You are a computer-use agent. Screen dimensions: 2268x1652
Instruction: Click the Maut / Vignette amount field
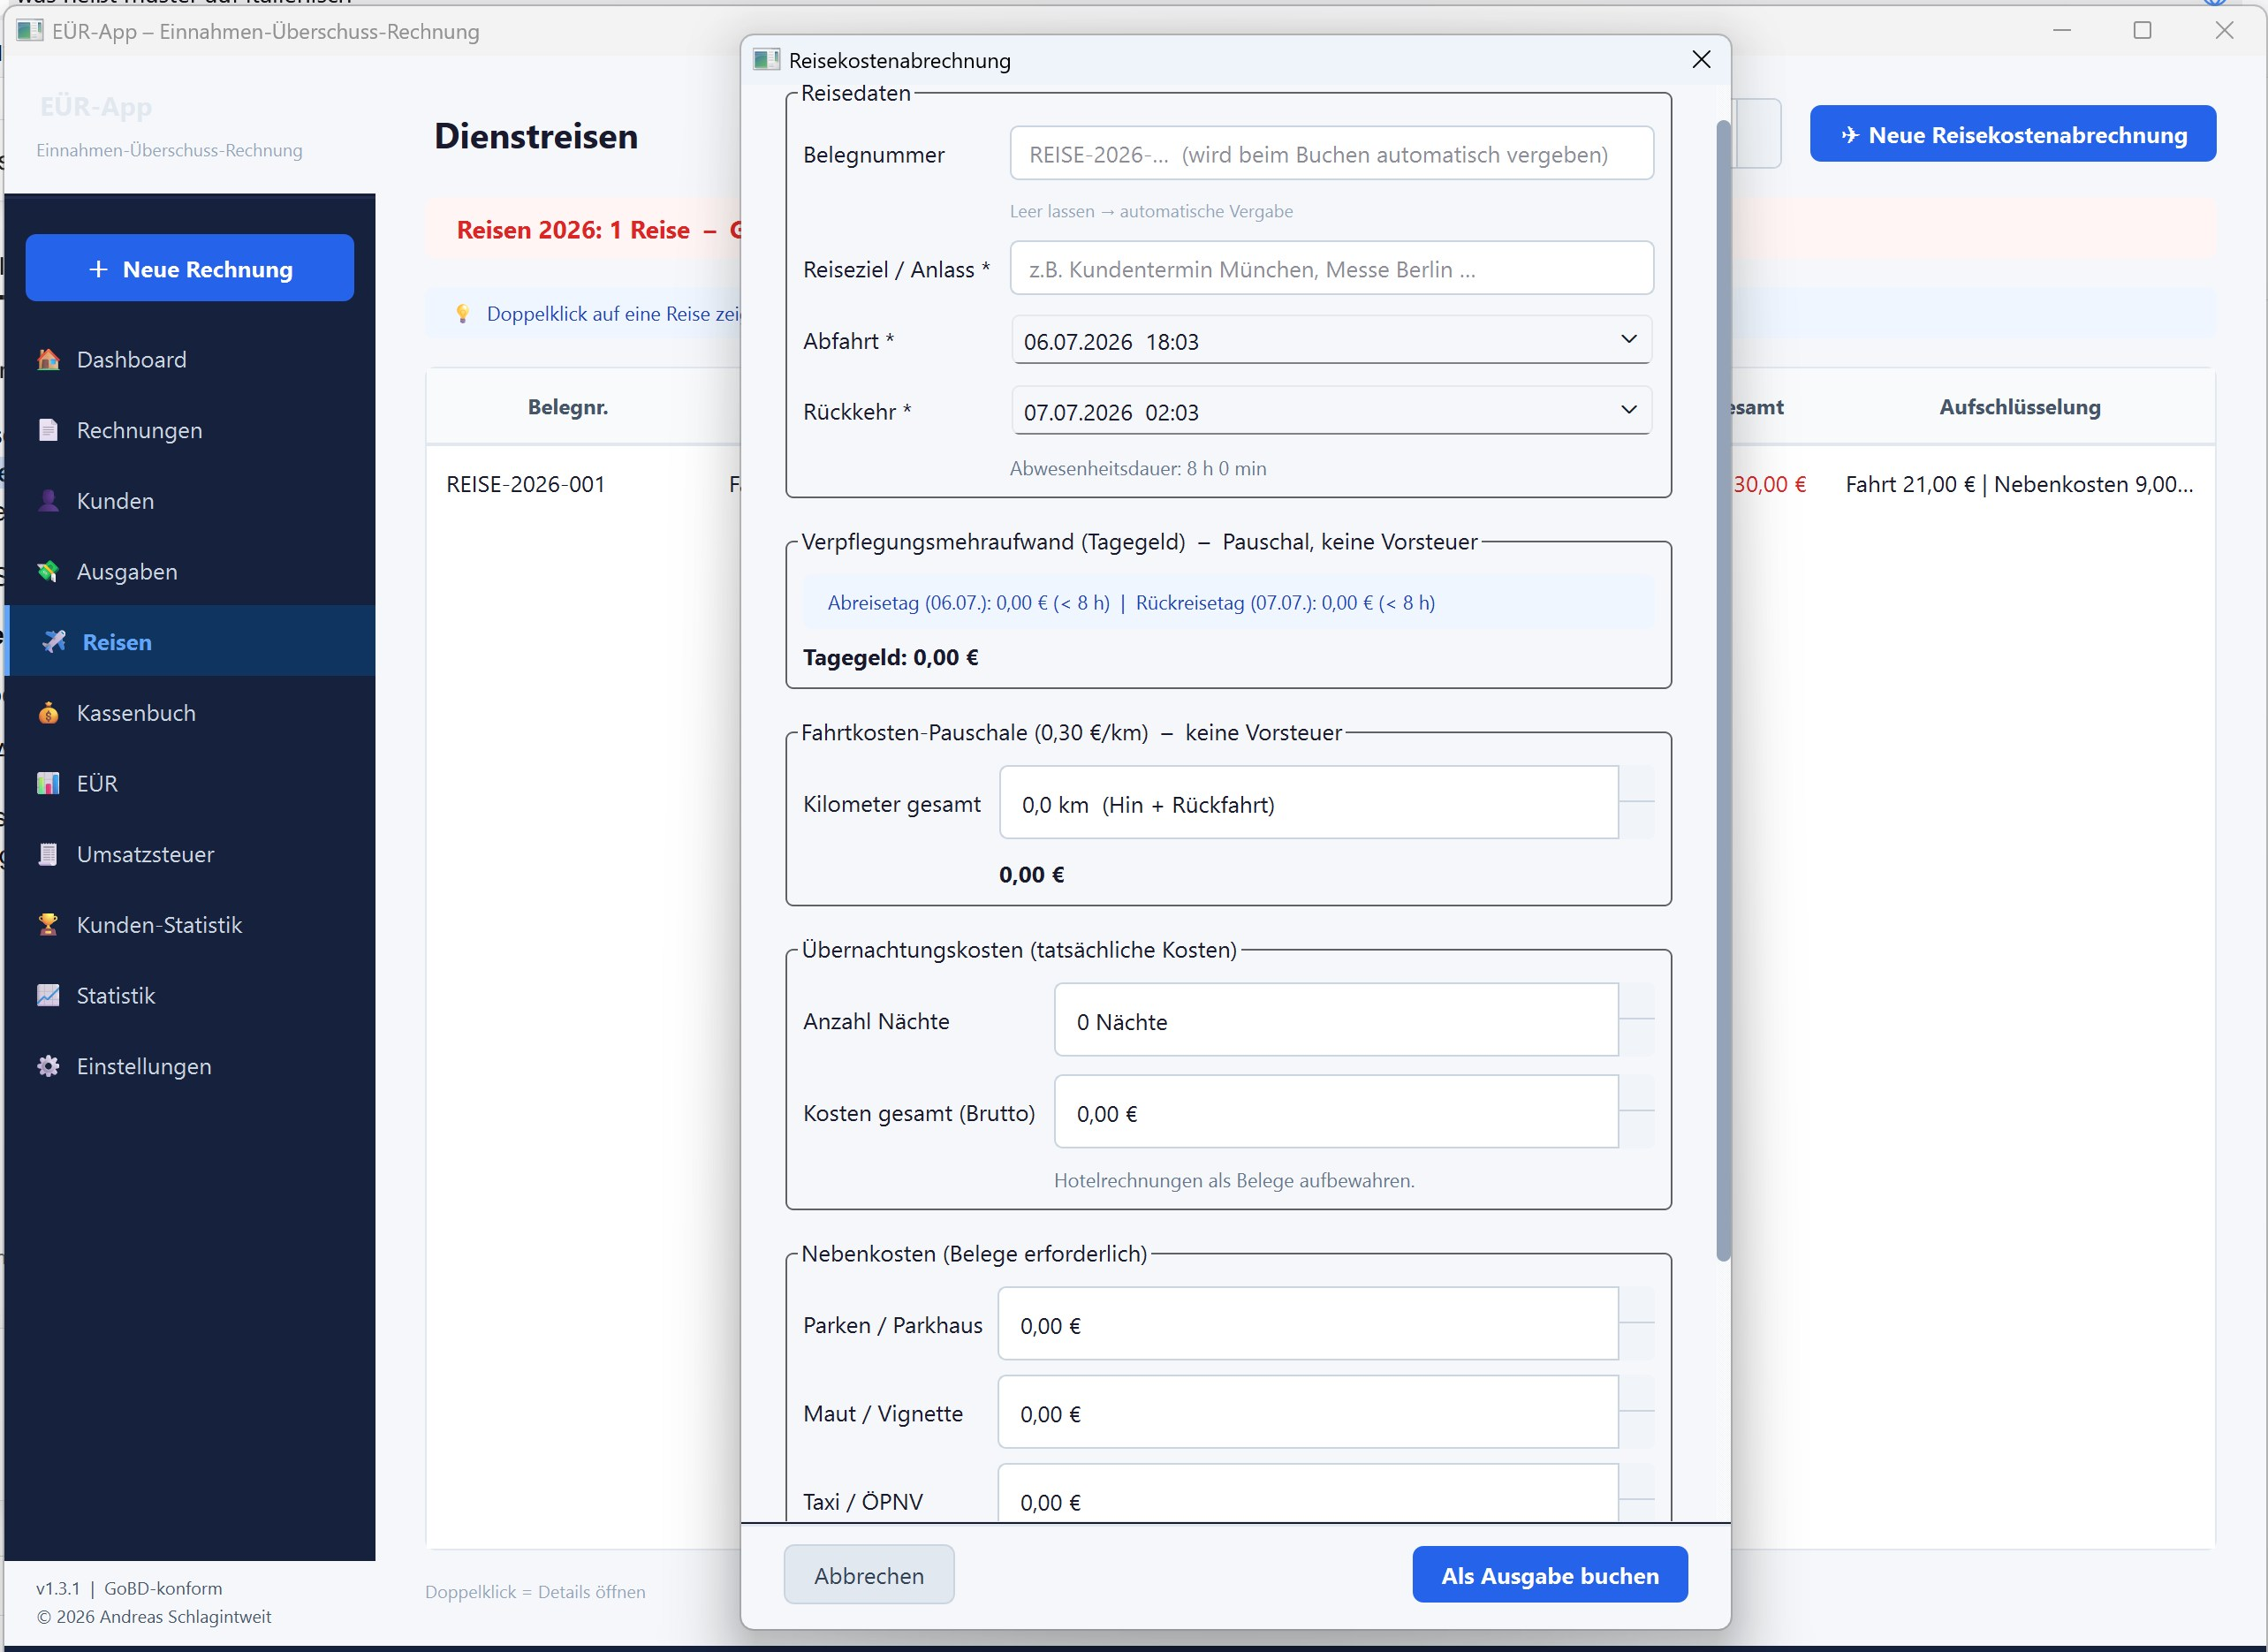coord(1308,1412)
